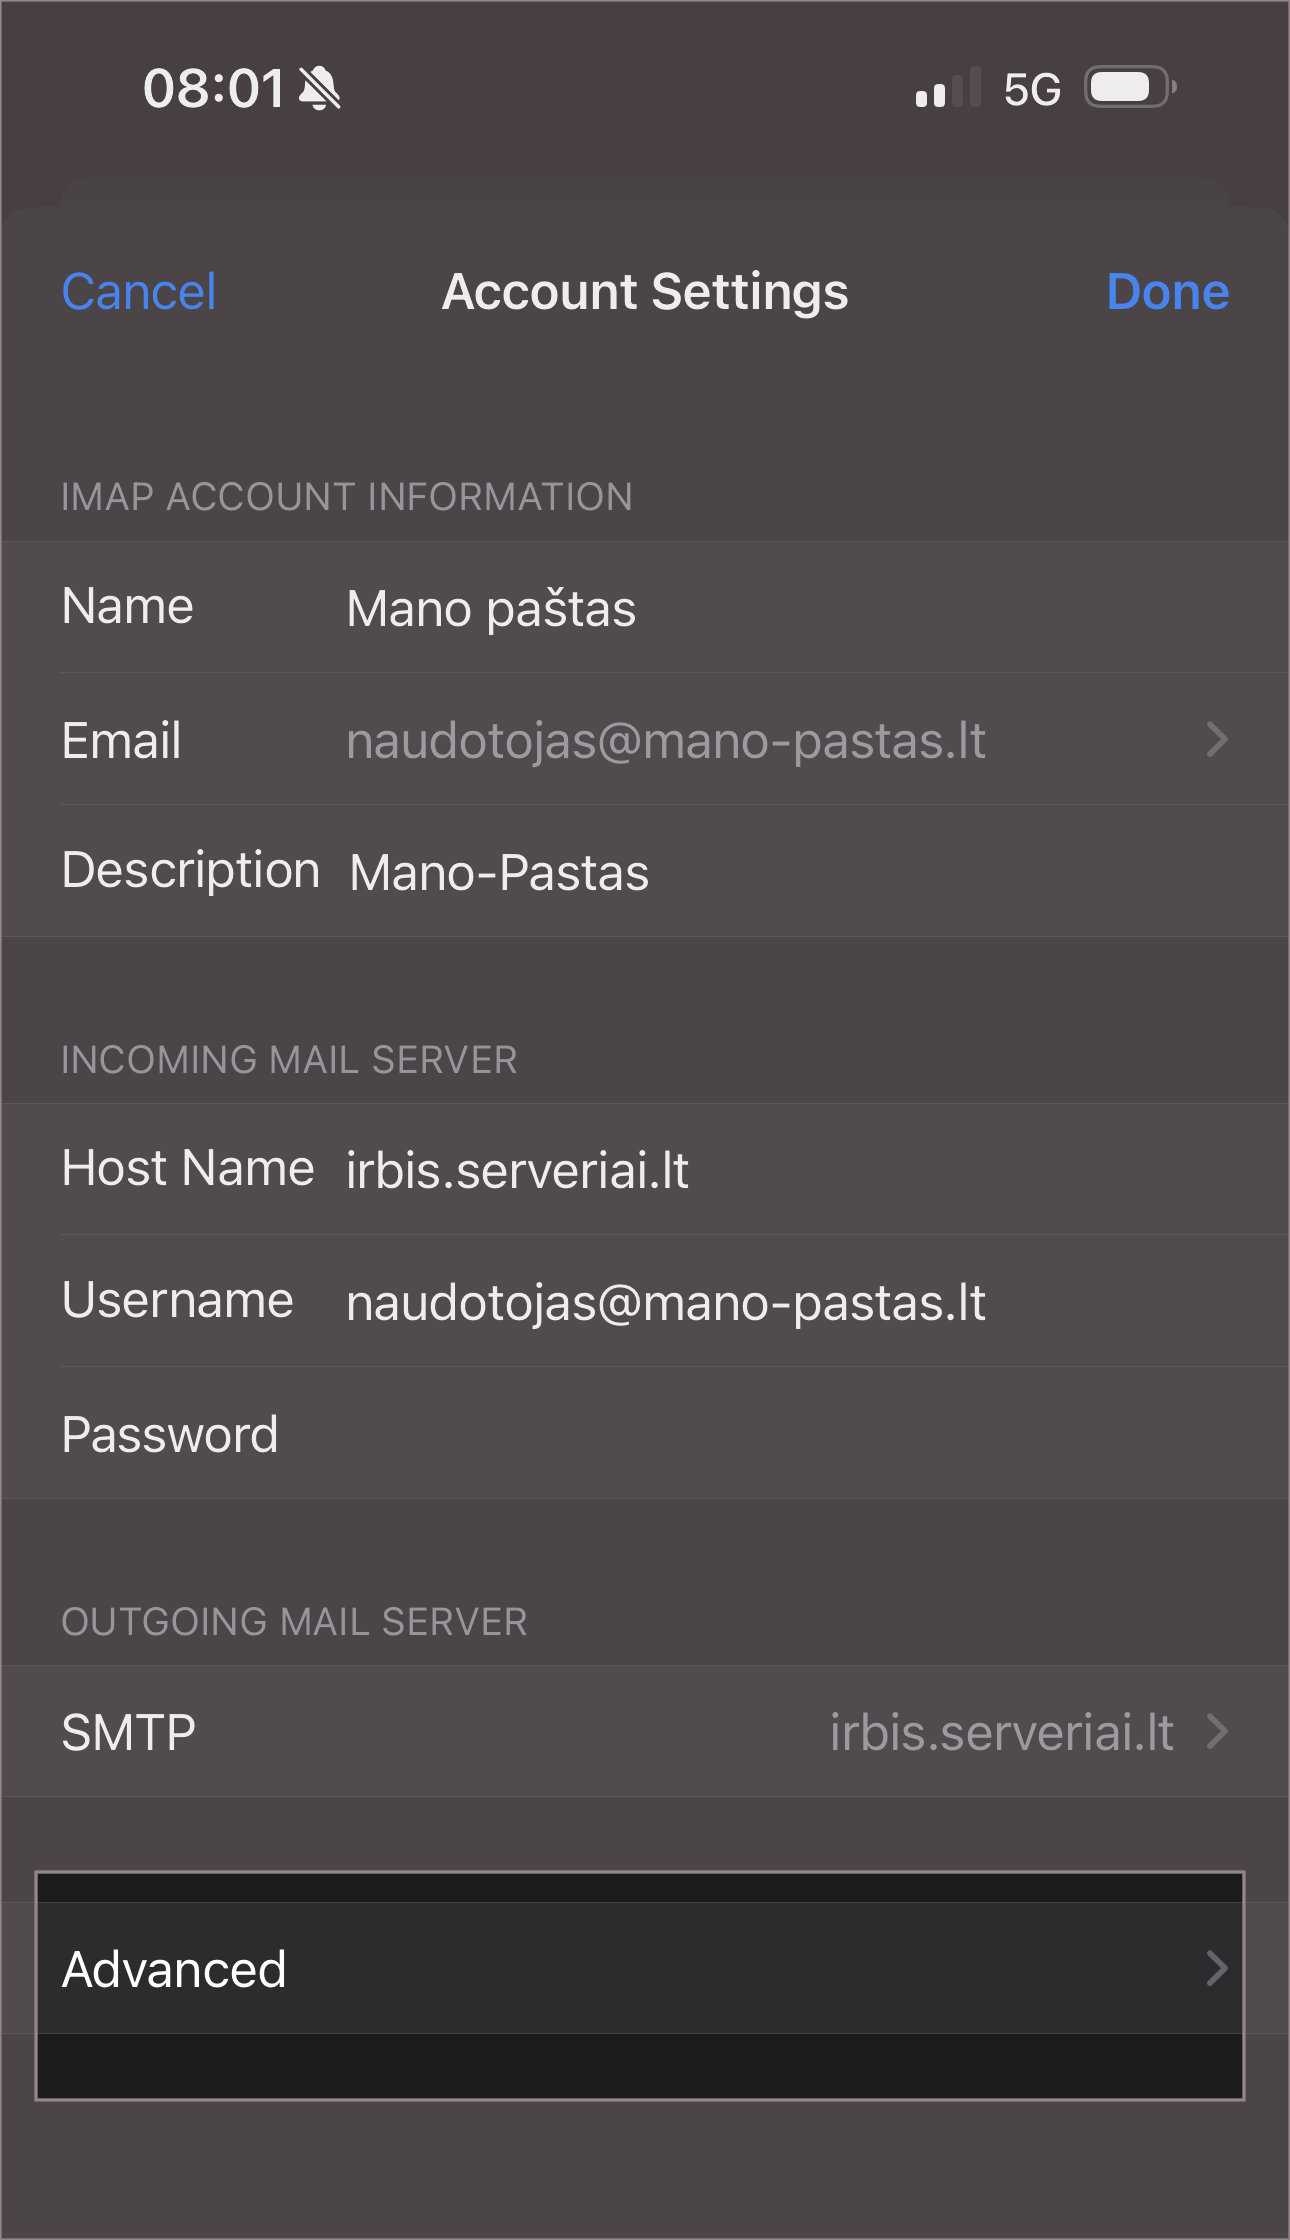Open the Email address naudotojas@mano-pastas.lt

coord(665,741)
